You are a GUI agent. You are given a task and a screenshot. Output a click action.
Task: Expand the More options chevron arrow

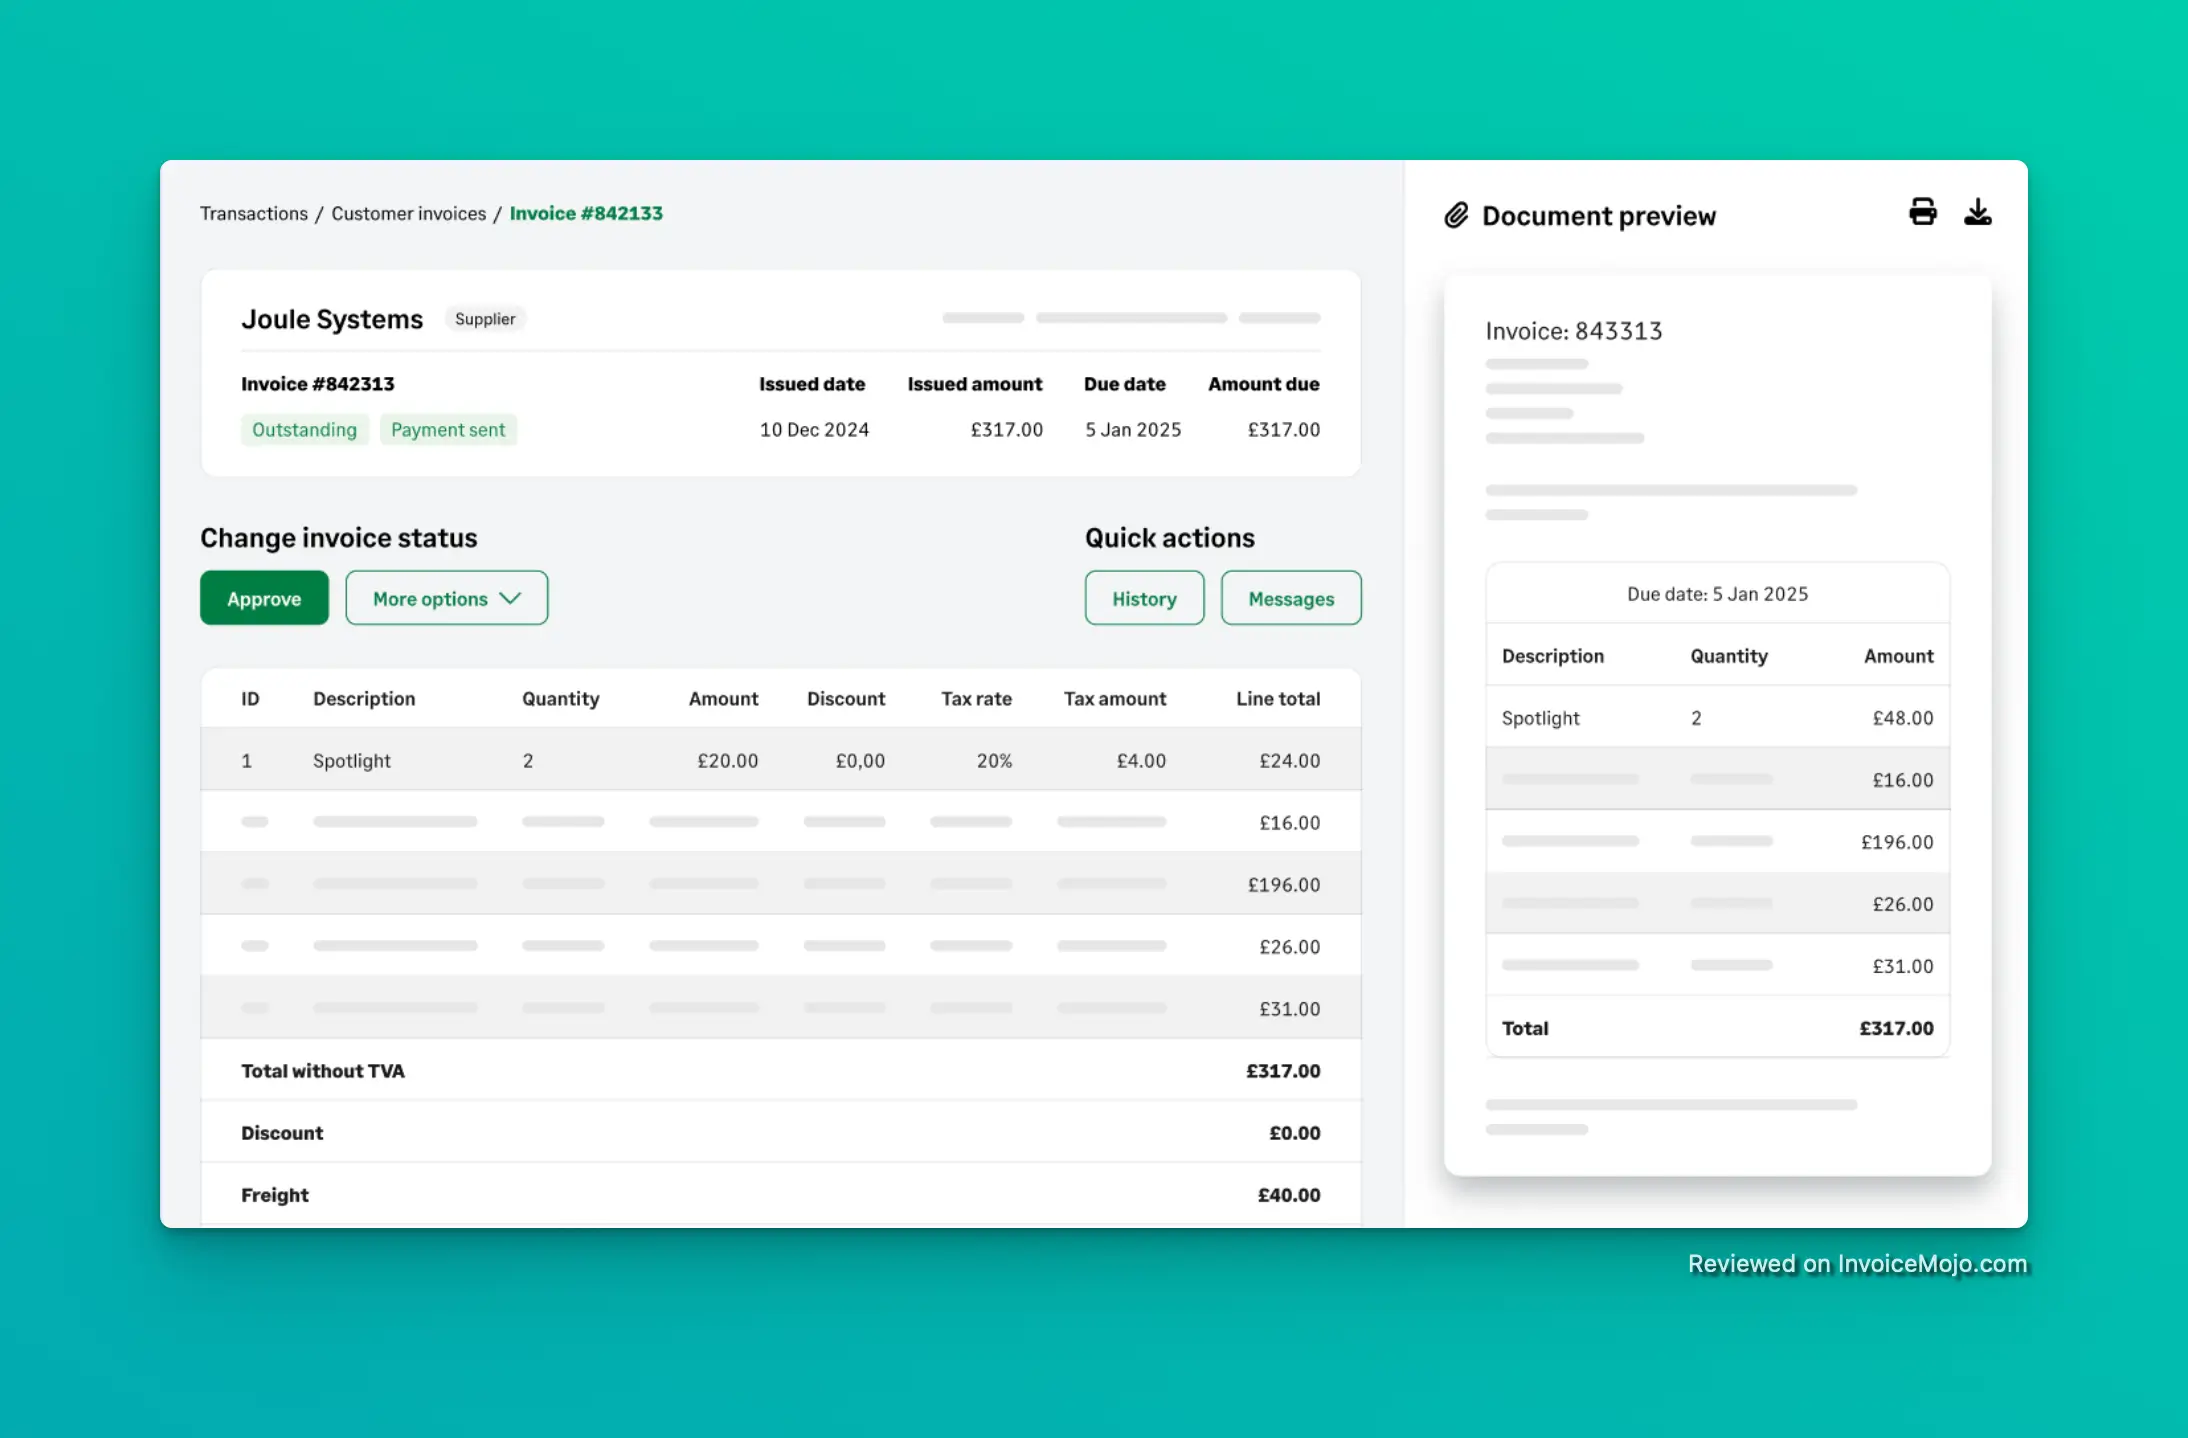coord(512,598)
